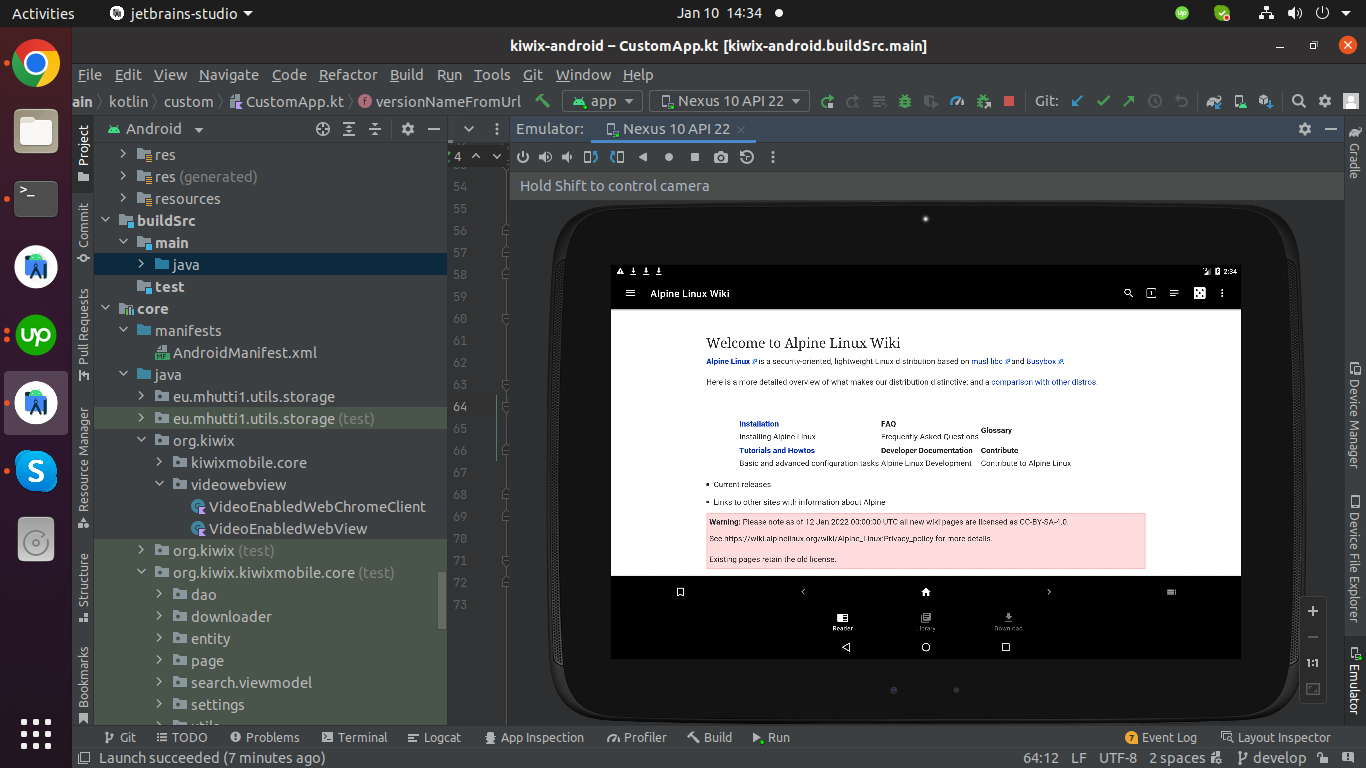Open emulator extended controls via three-dot icon
The width and height of the screenshot is (1366, 768).
click(x=771, y=157)
